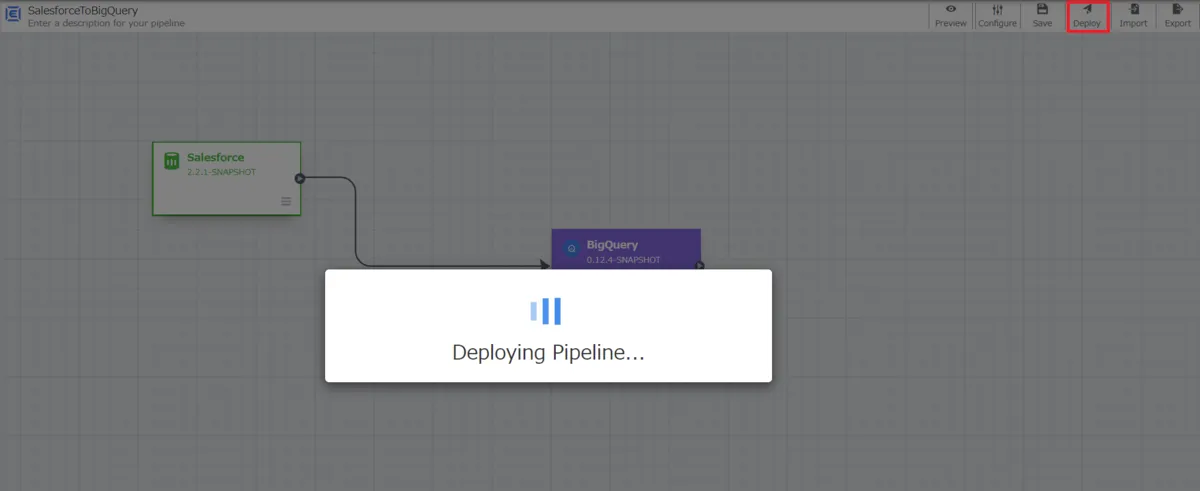Click 'Enter a description for your pipeline'
1200x491 pixels.
106,23
